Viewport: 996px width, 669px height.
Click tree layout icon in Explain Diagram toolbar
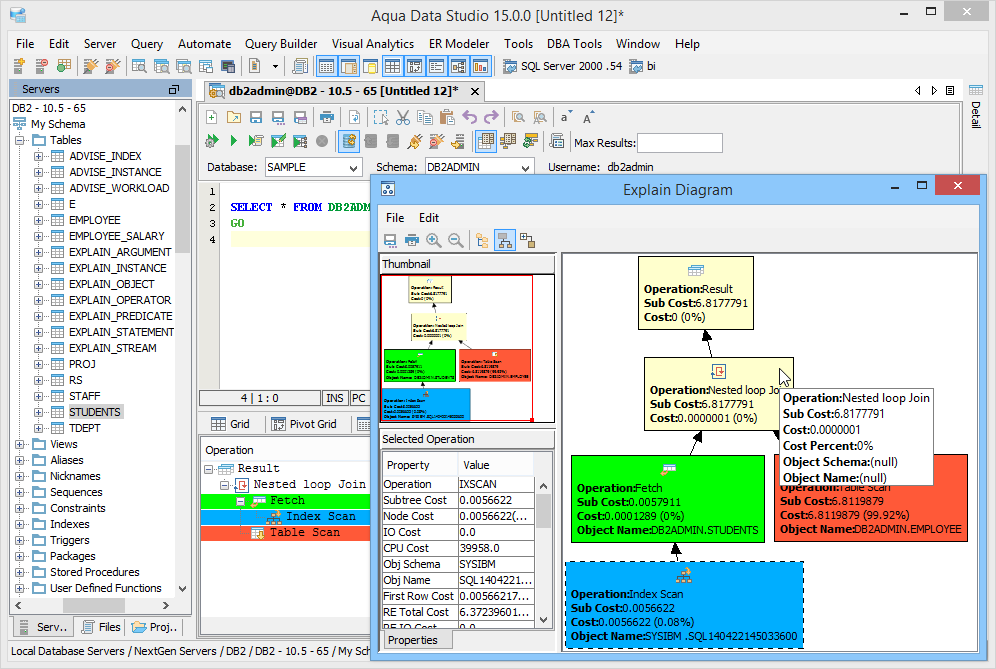[x=482, y=240]
